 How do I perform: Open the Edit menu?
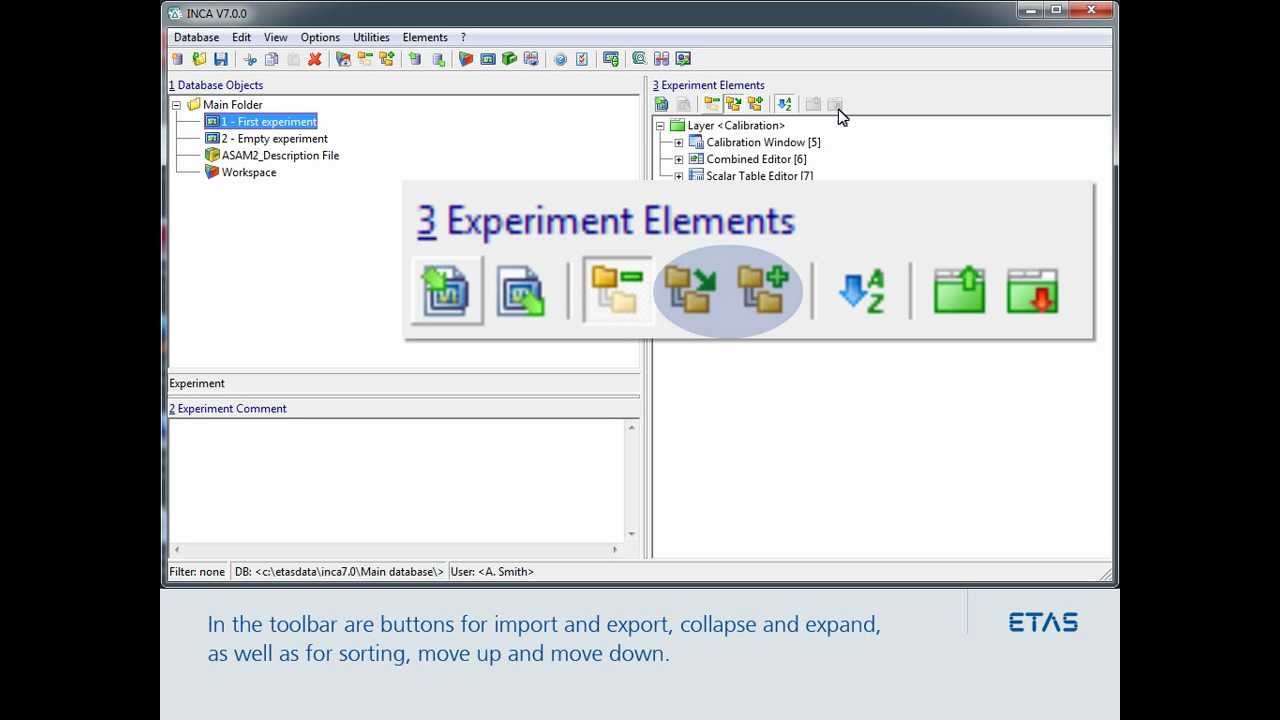coord(241,37)
